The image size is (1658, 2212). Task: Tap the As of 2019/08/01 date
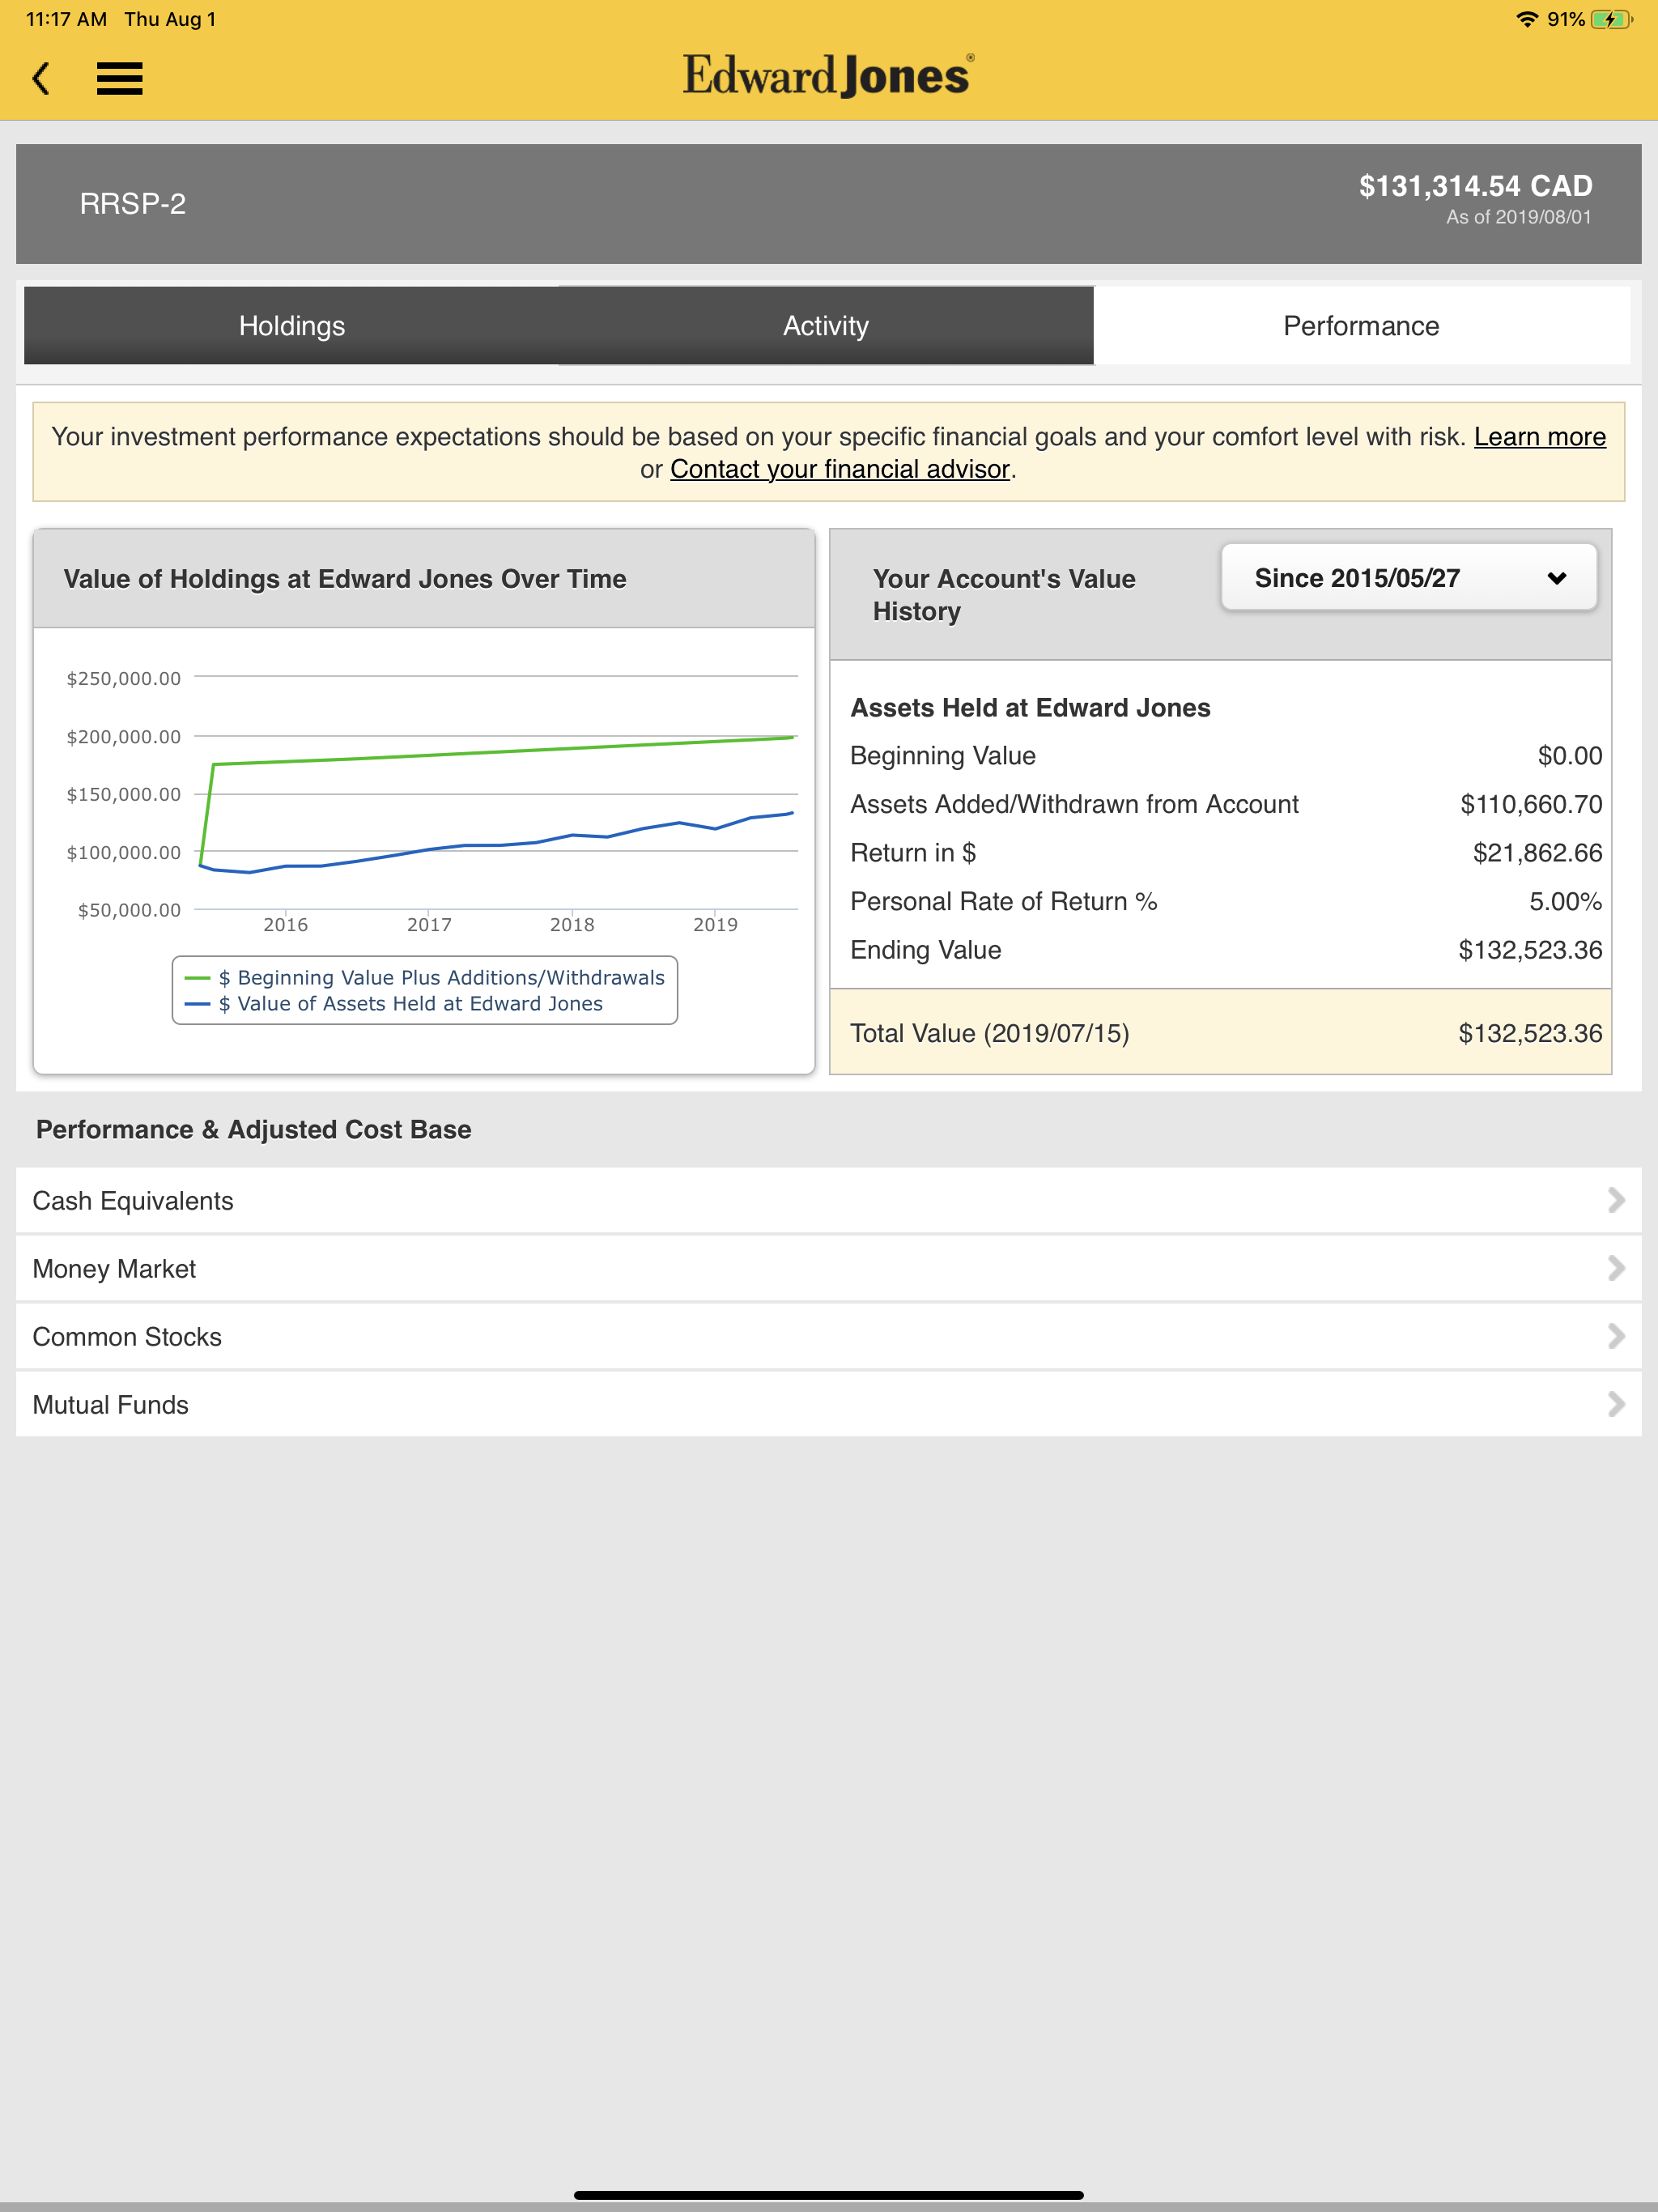point(1518,217)
